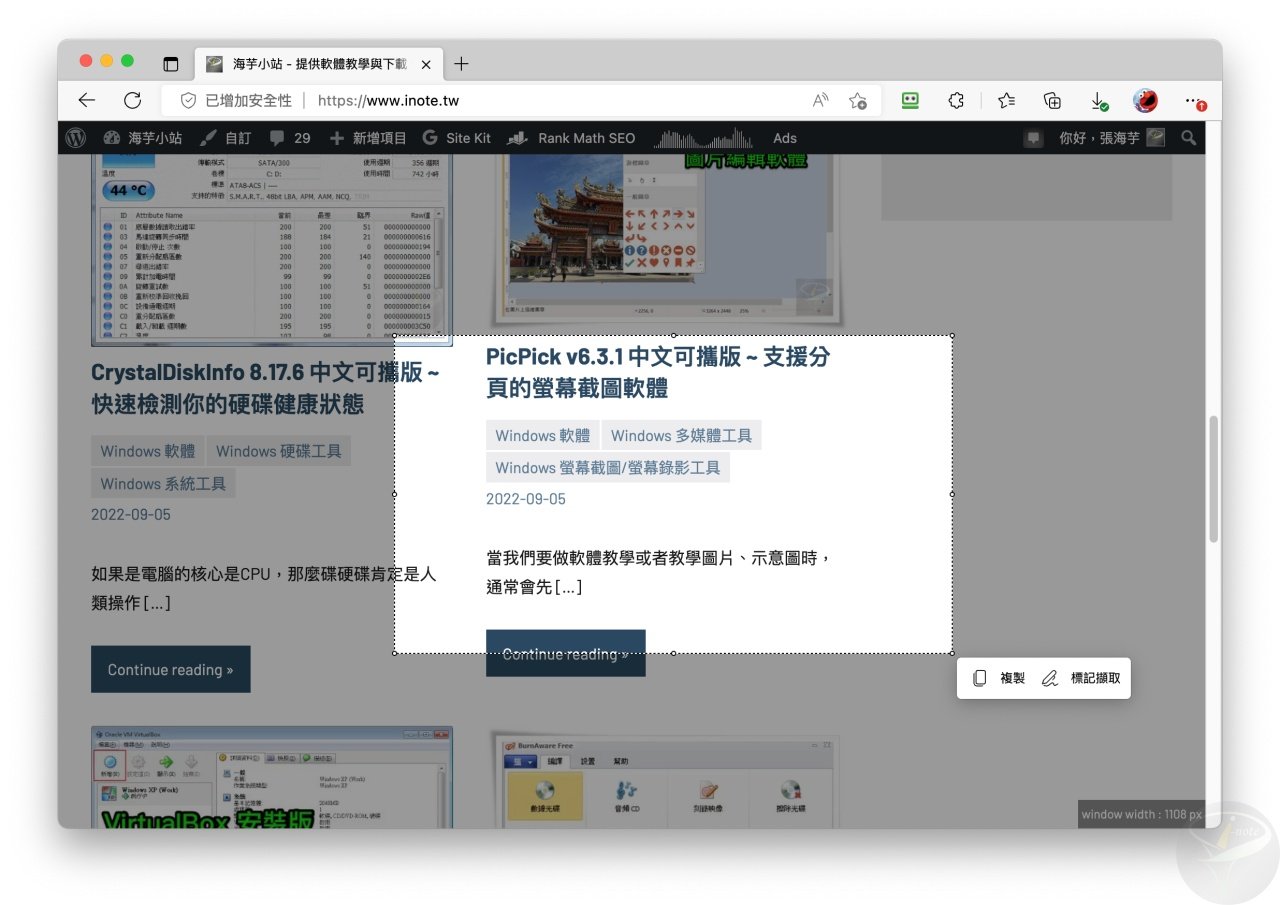1280x905 pixels.
Task: Open the admin bar search magnifier
Action: [x=1188, y=138]
